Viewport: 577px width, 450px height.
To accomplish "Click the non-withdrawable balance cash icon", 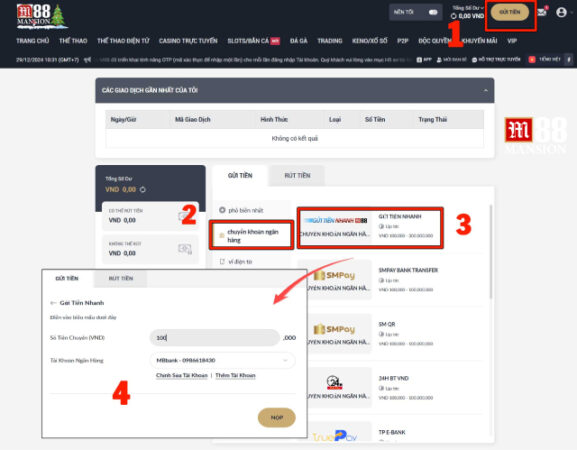I will pos(185,249).
